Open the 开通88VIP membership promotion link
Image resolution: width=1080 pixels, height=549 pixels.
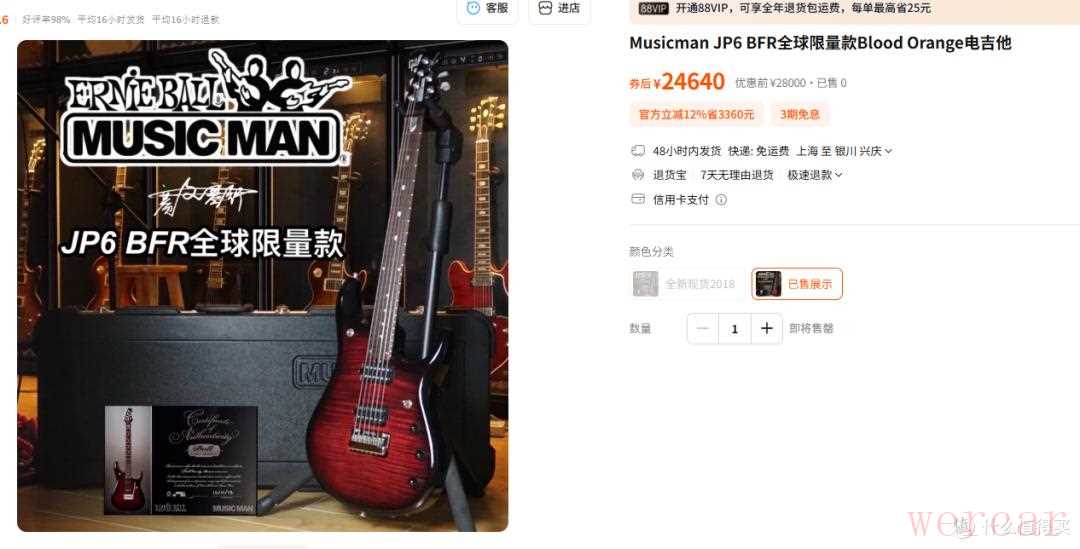[803, 8]
